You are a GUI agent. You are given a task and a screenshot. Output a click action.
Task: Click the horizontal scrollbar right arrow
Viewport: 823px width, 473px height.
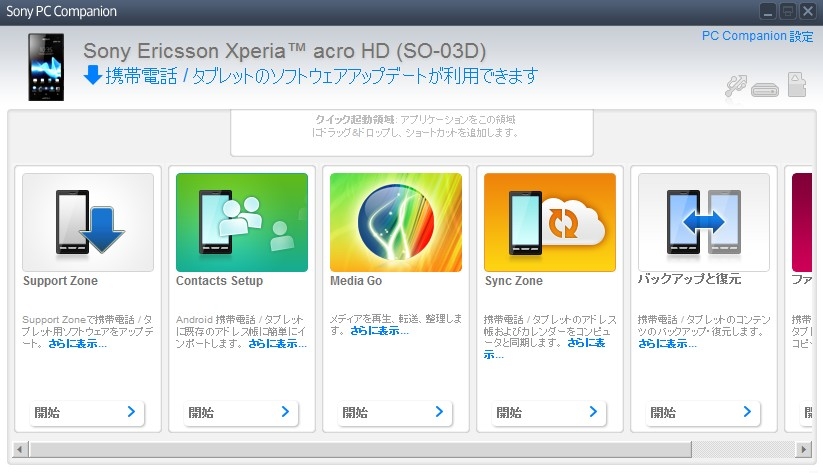tap(803, 449)
